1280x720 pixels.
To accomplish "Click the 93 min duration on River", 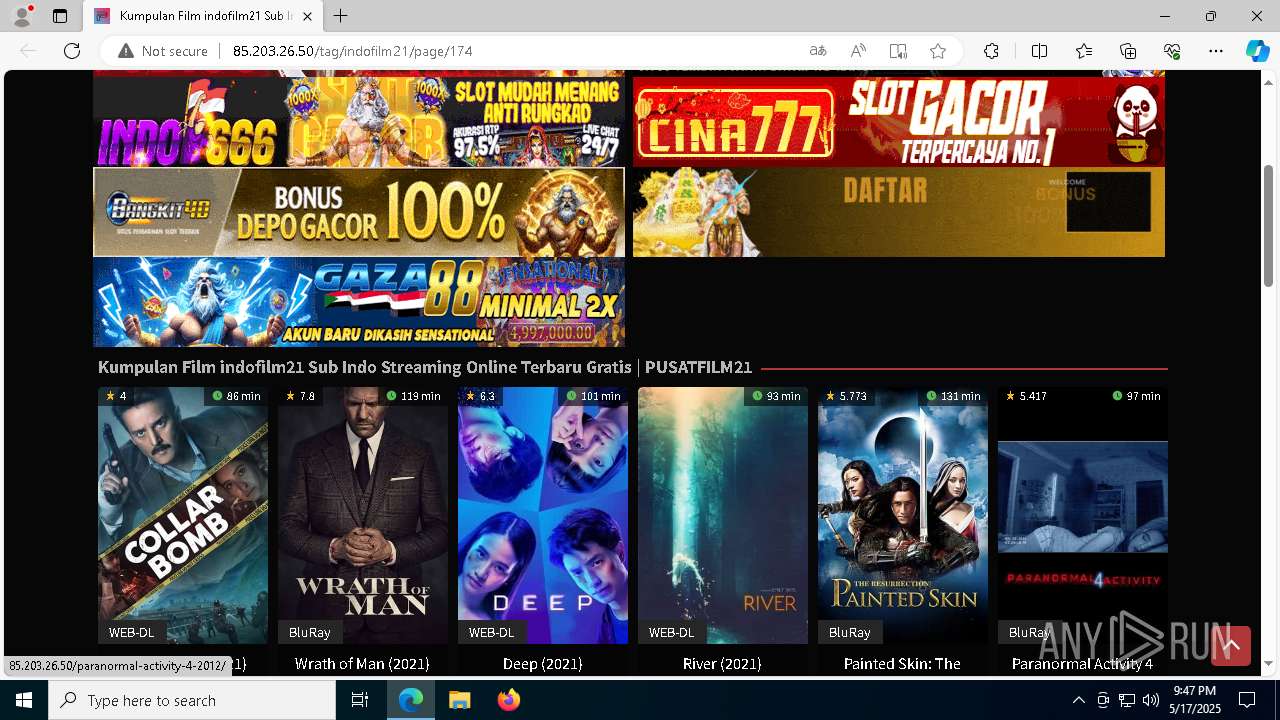I will [x=777, y=396].
